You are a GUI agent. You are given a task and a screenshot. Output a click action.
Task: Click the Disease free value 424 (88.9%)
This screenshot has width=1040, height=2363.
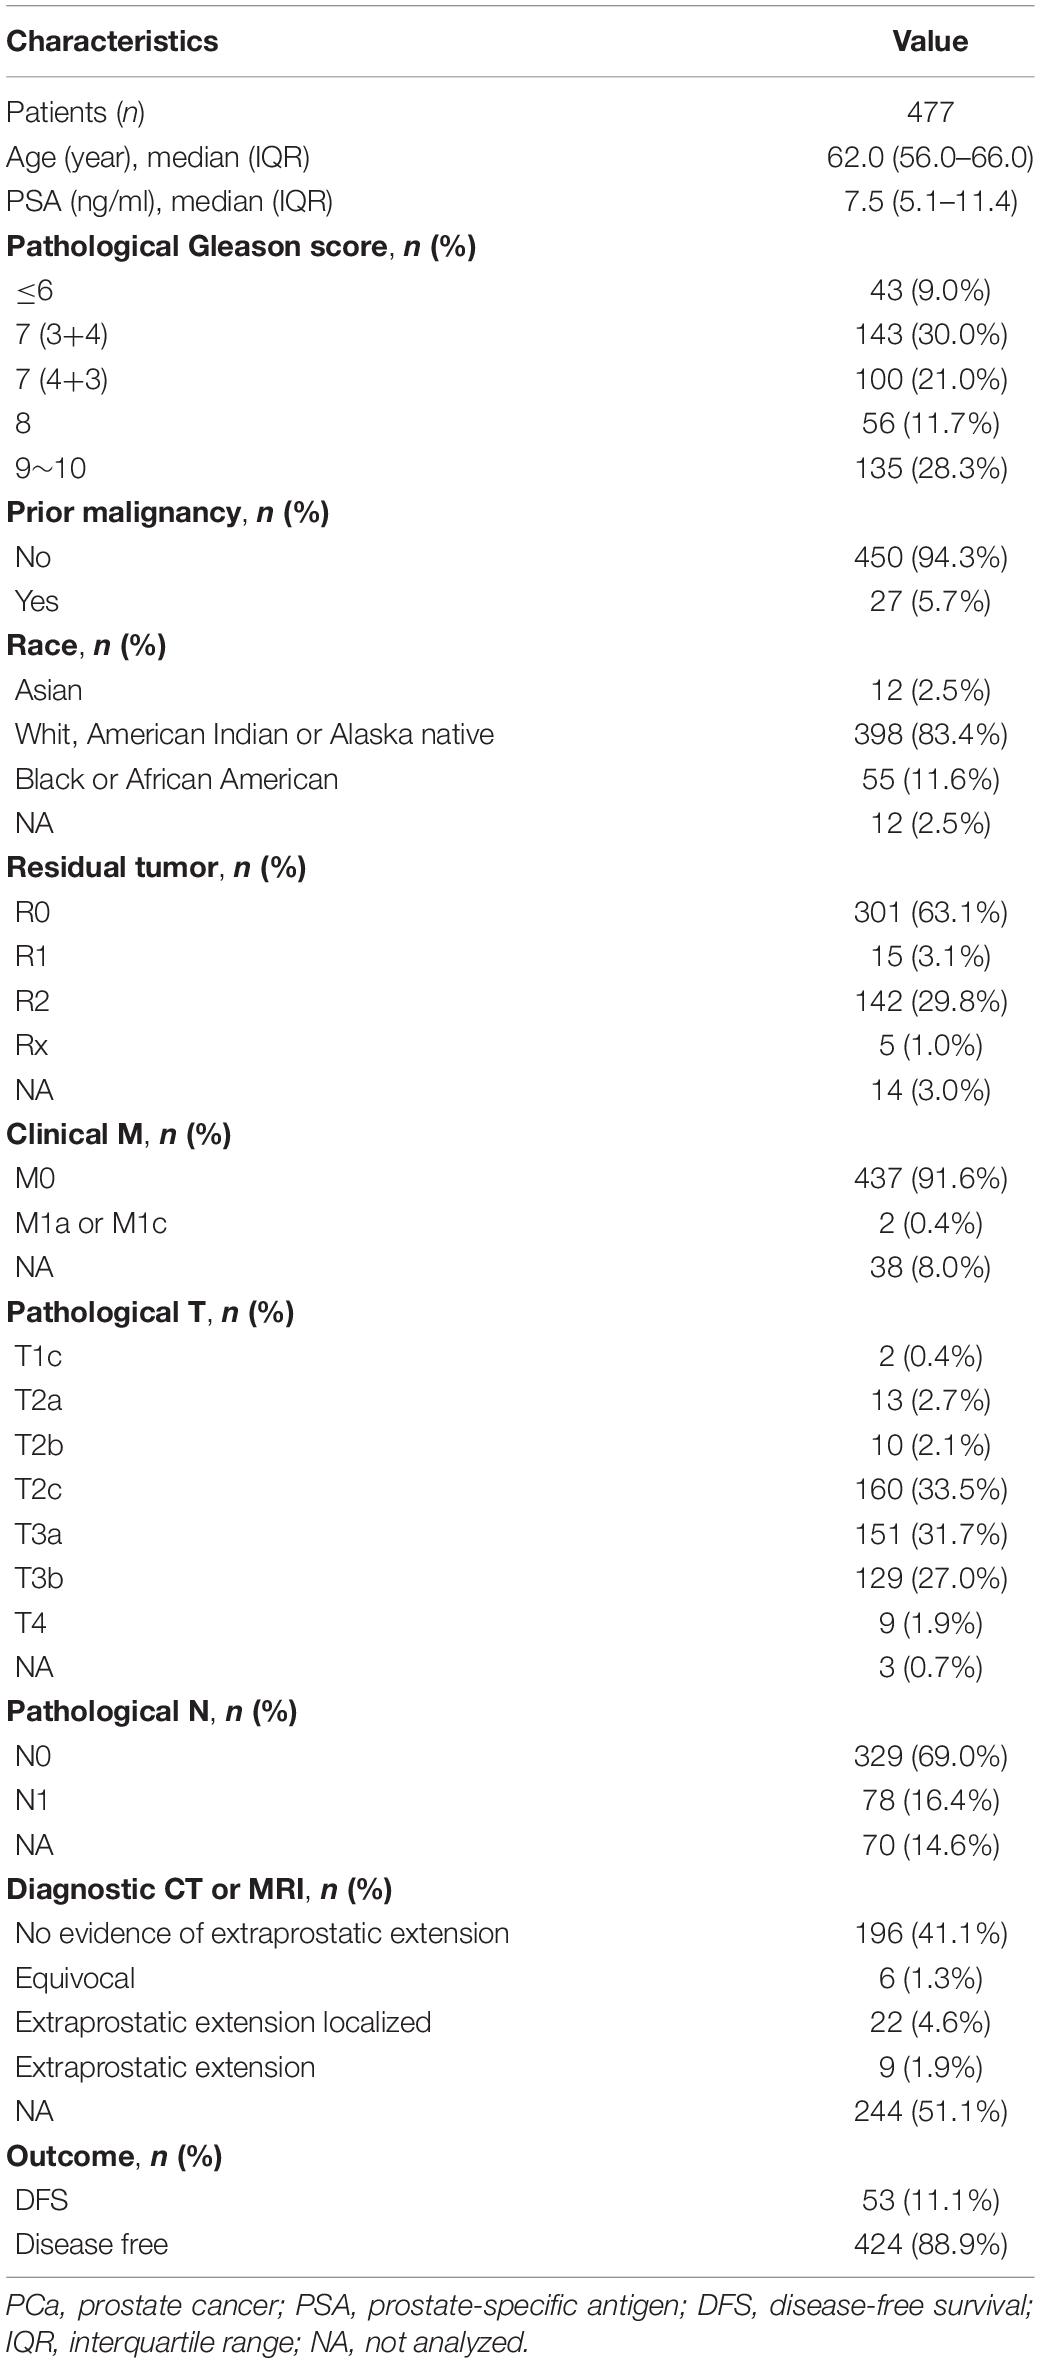(930, 2244)
